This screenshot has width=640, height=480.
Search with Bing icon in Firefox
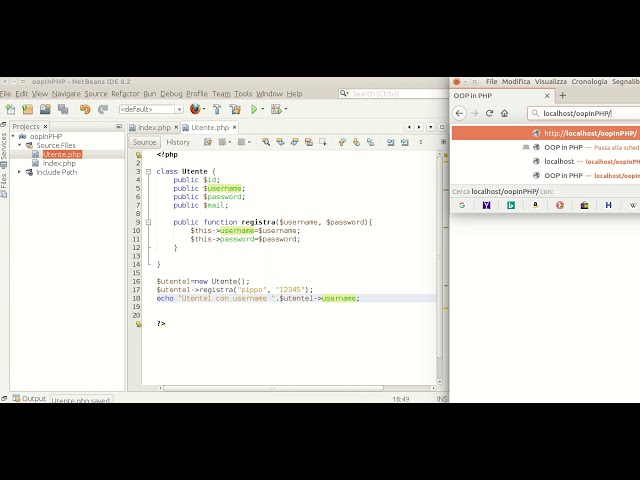tap(511, 205)
